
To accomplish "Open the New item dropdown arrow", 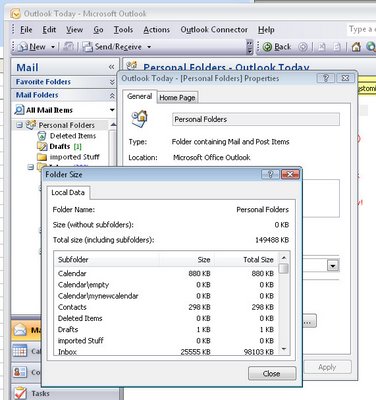I will pyautogui.click(x=53, y=47).
